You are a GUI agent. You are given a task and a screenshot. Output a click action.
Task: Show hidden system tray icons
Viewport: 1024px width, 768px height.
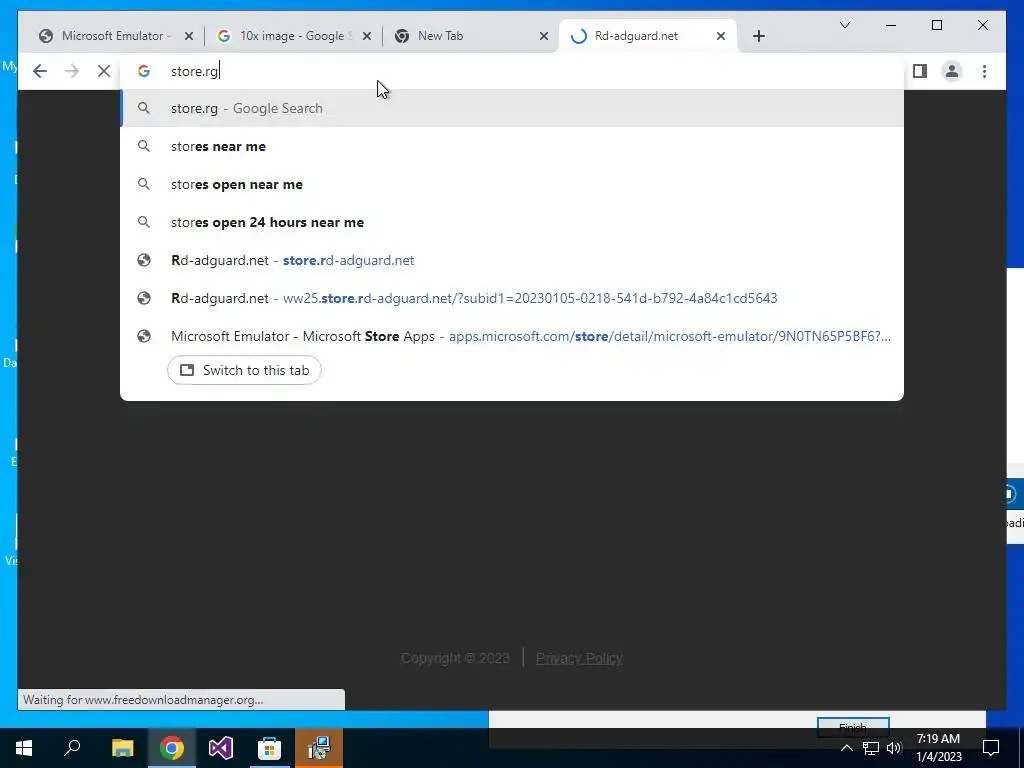point(846,748)
